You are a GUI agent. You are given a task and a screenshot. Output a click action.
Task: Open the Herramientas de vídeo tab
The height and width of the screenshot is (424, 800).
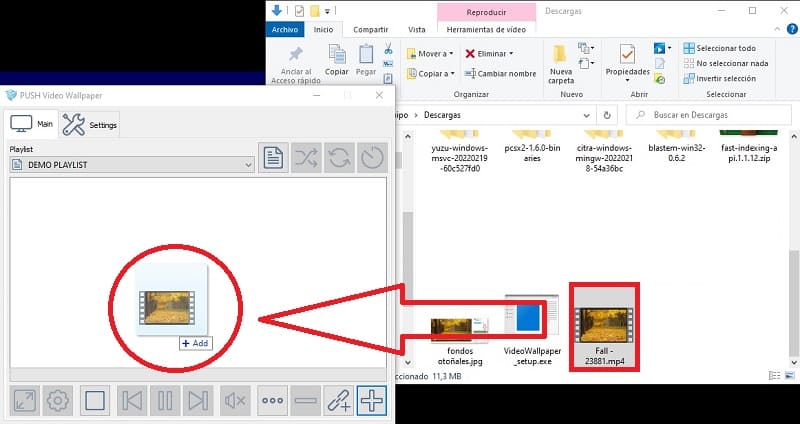(486, 30)
